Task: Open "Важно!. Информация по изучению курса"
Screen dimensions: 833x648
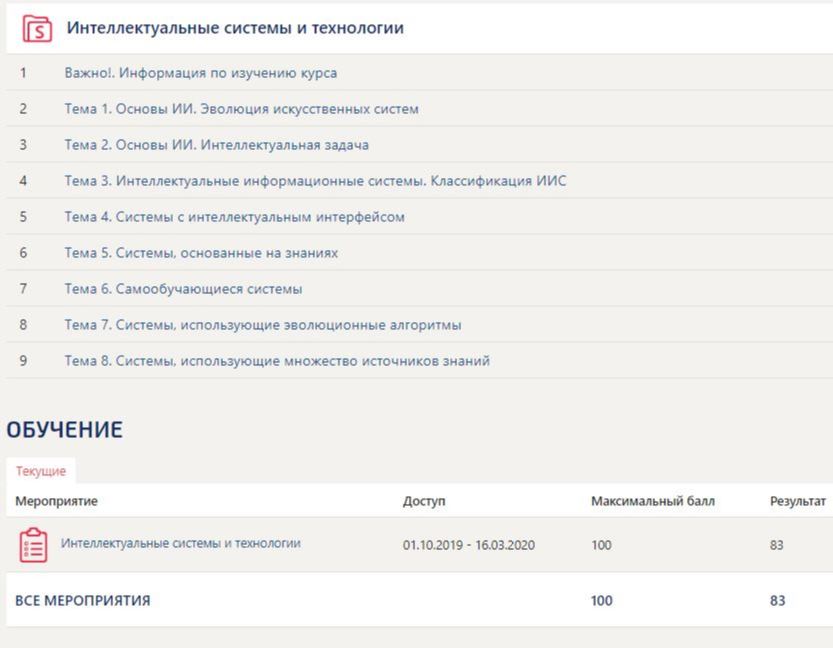Action: click(x=200, y=73)
